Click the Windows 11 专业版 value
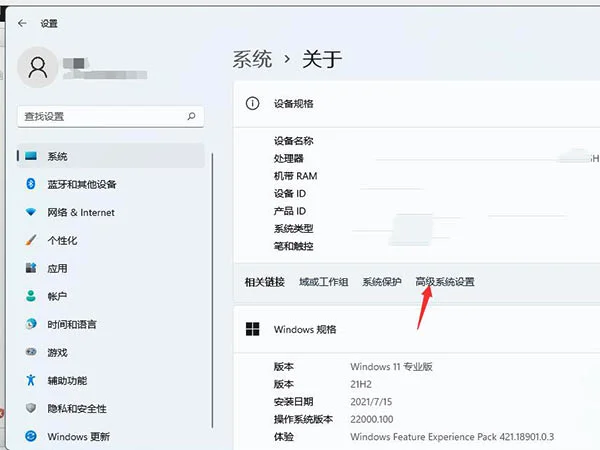 pyautogui.click(x=391, y=367)
